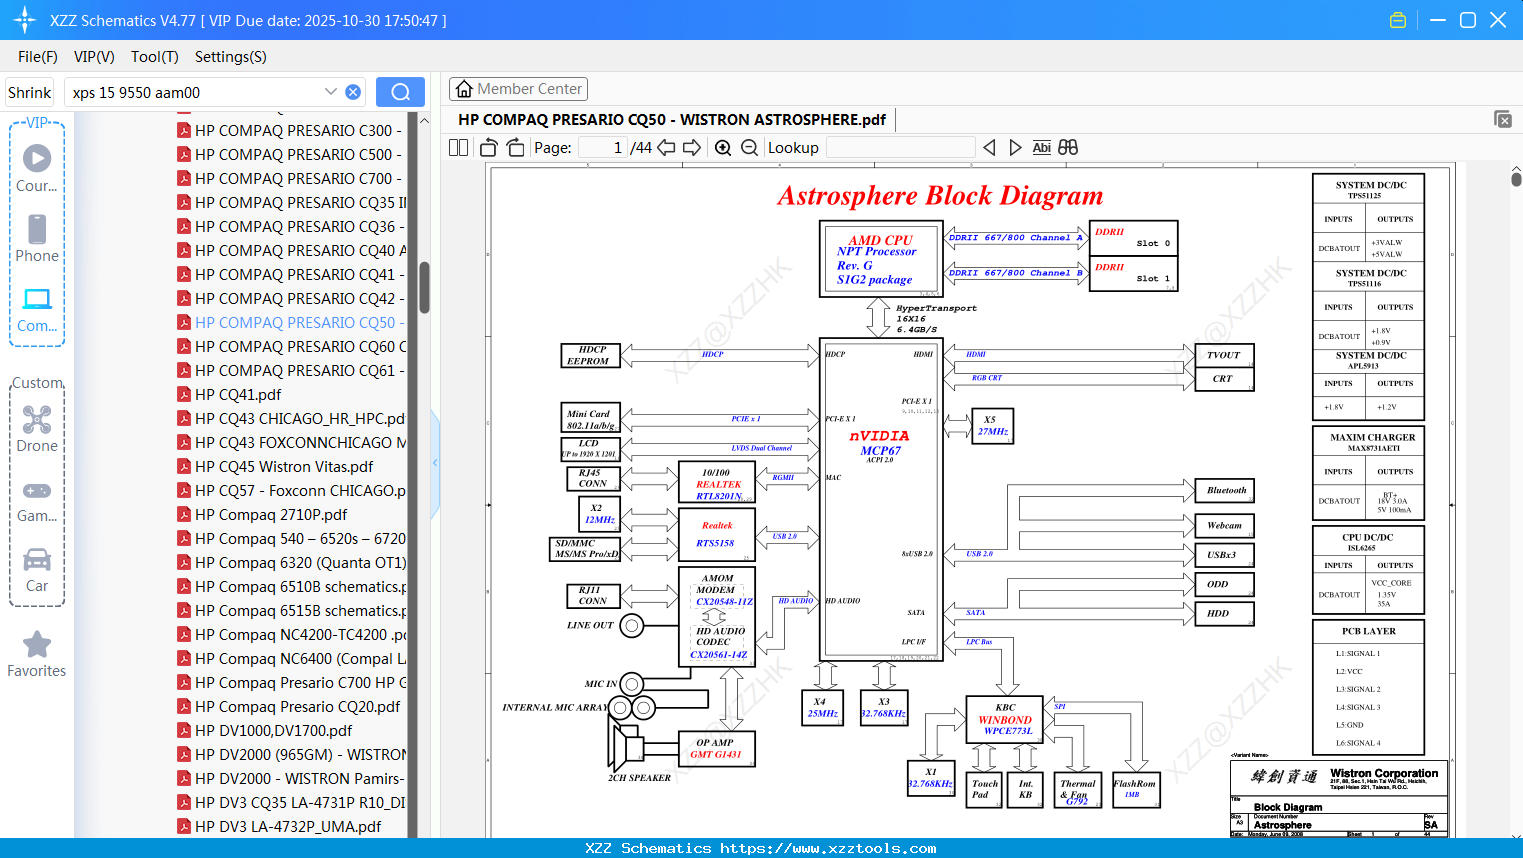The height and width of the screenshot is (858, 1523).
Task: Rotate page counterclockwise
Action: point(489,147)
